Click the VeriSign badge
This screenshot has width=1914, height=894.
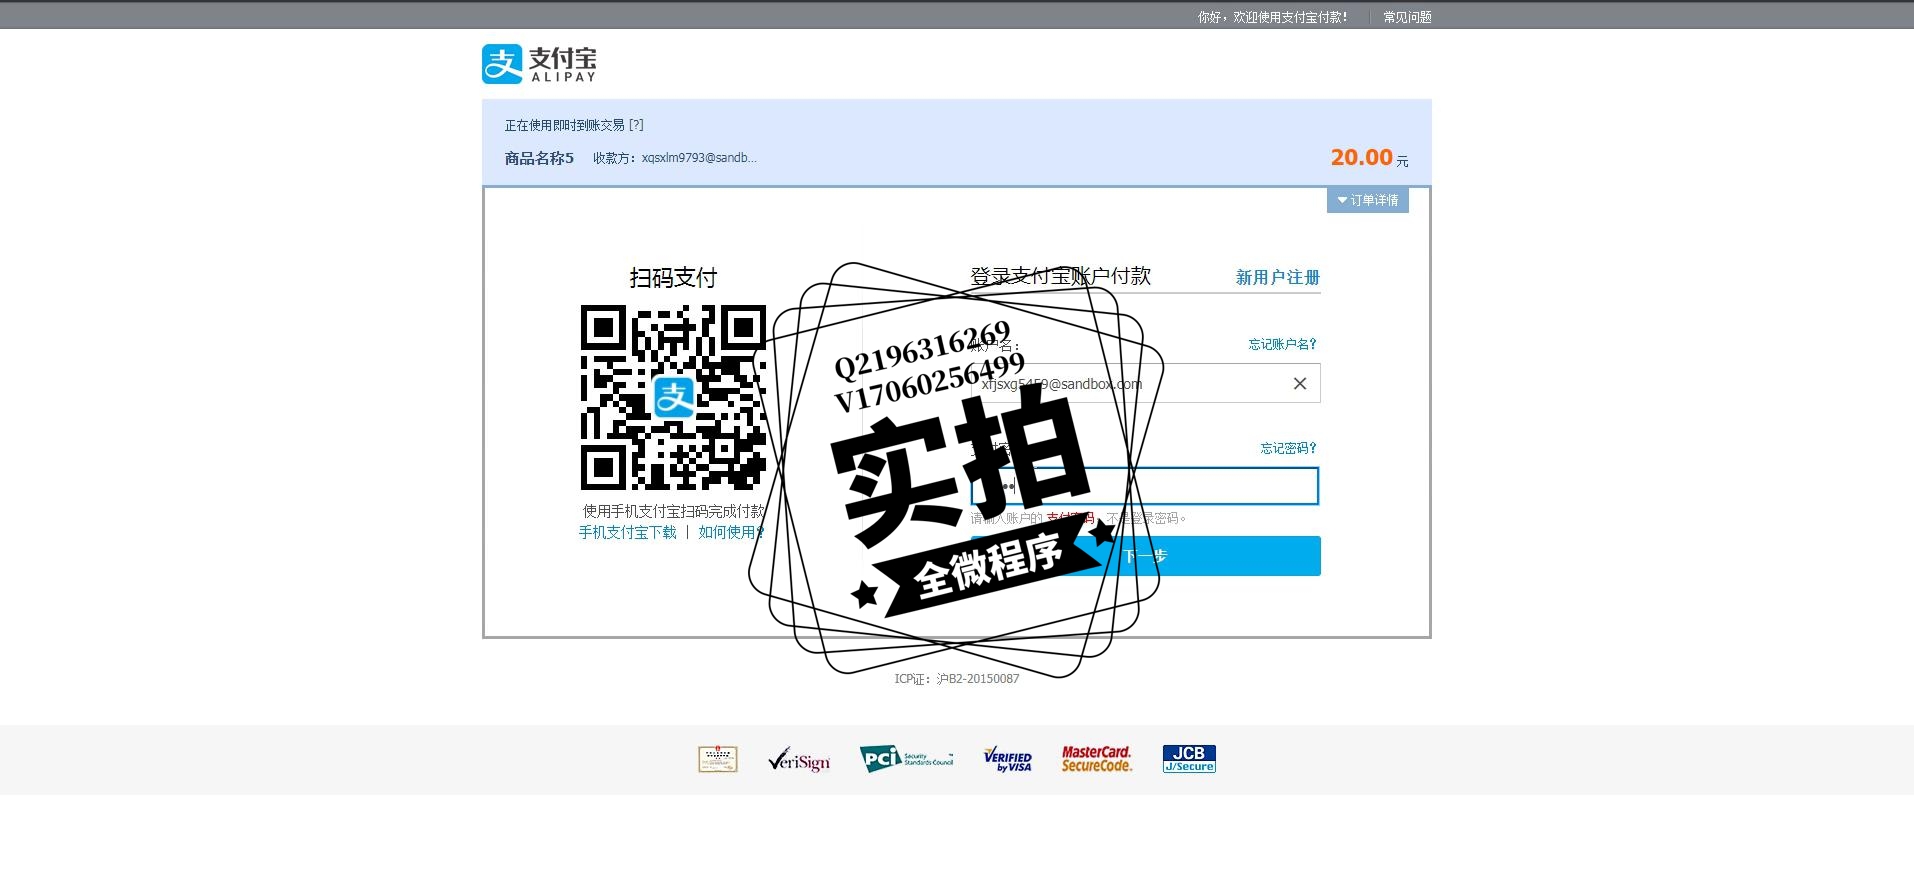pyautogui.click(x=799, y=760)
